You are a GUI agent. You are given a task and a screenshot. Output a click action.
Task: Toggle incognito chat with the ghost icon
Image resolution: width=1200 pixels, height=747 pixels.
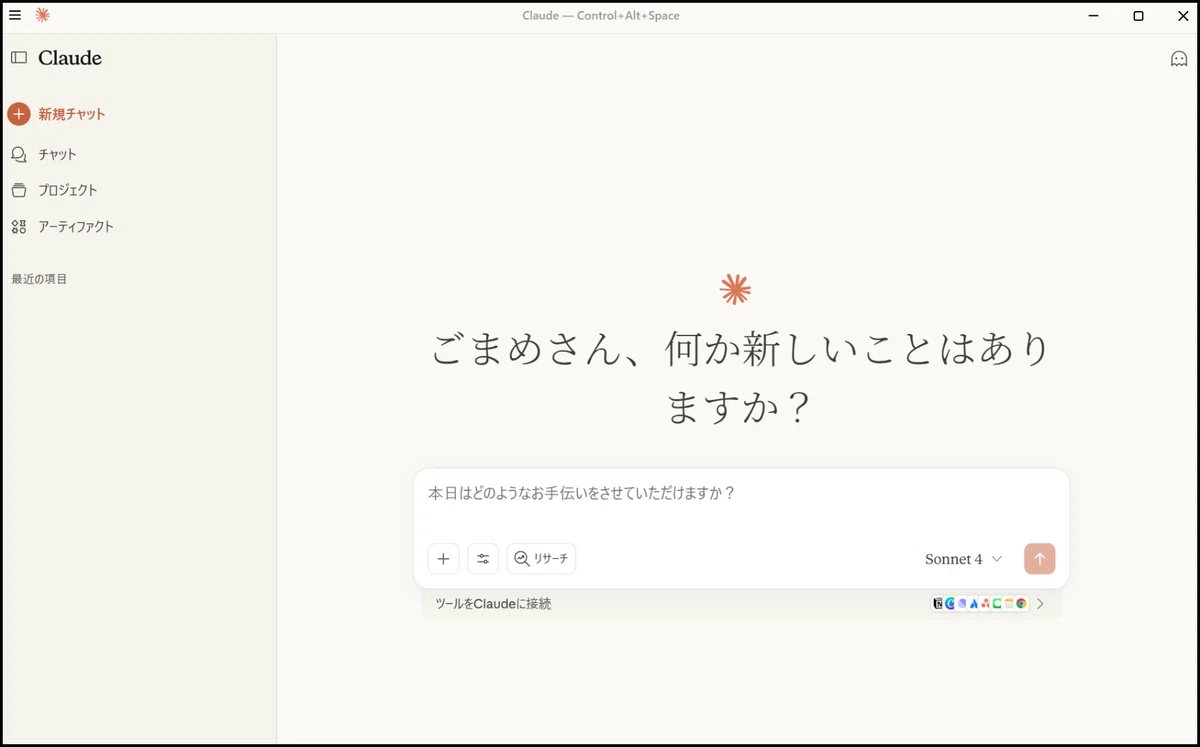(x=1179, y=59)
